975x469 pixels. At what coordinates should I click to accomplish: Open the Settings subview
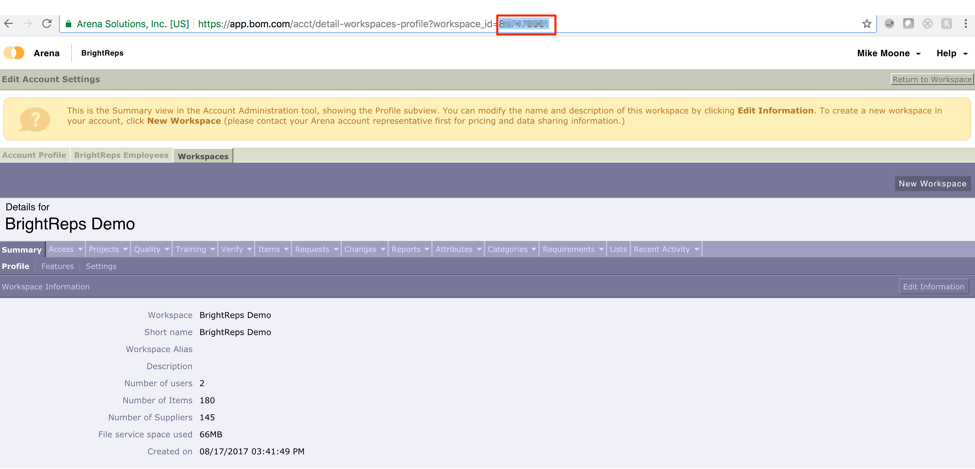click(x=101, y=266)
